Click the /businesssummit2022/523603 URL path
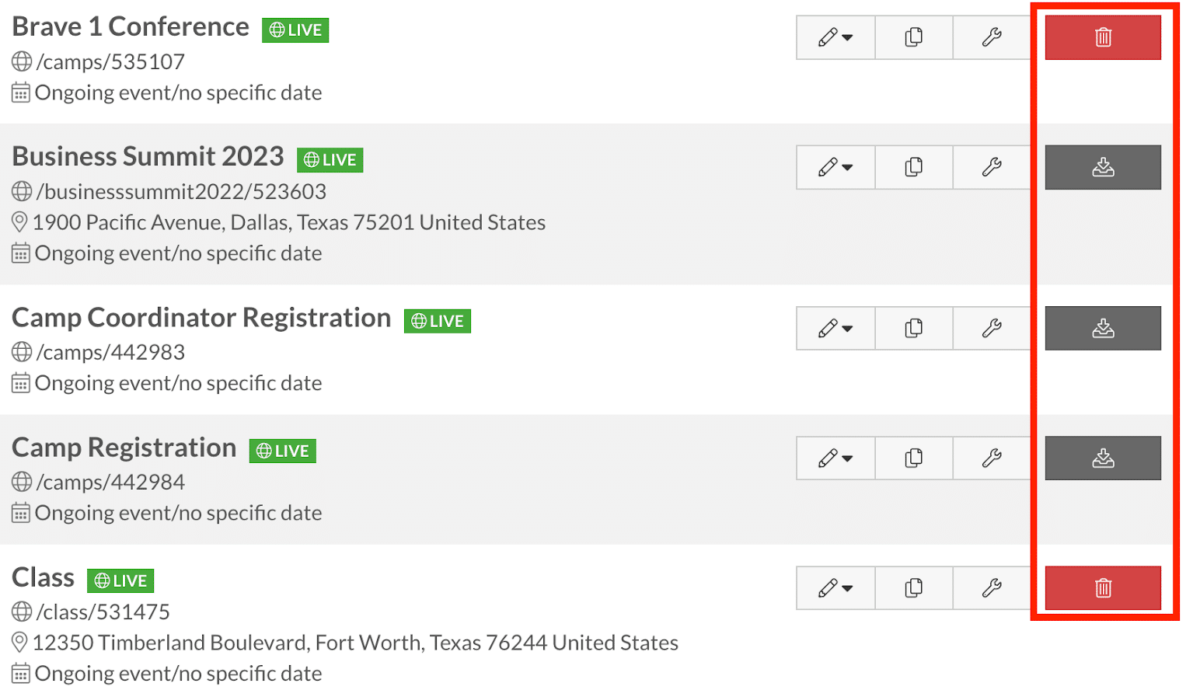Image resolution: width=1200 pixels, height=690 pixels. (180, 191)
